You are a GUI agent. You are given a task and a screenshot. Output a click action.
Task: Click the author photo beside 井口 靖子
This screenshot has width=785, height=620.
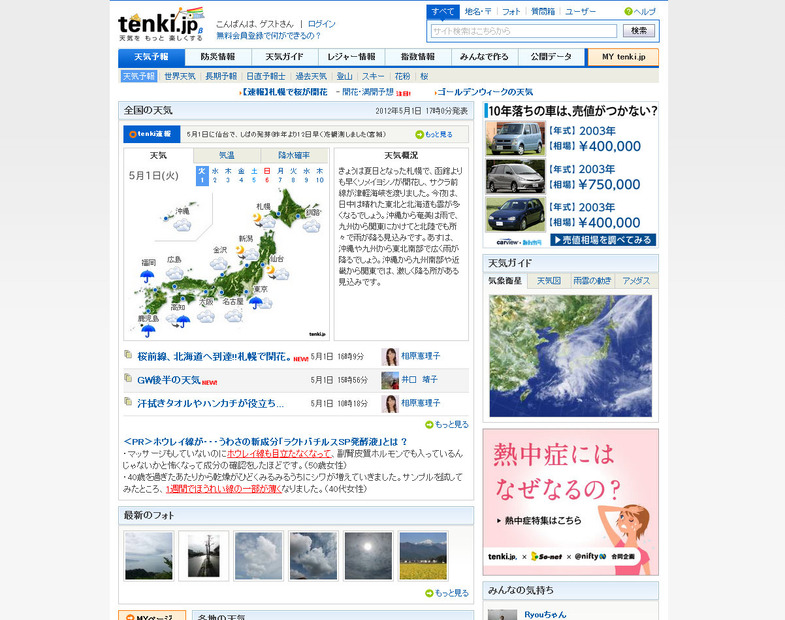(390, 380)
